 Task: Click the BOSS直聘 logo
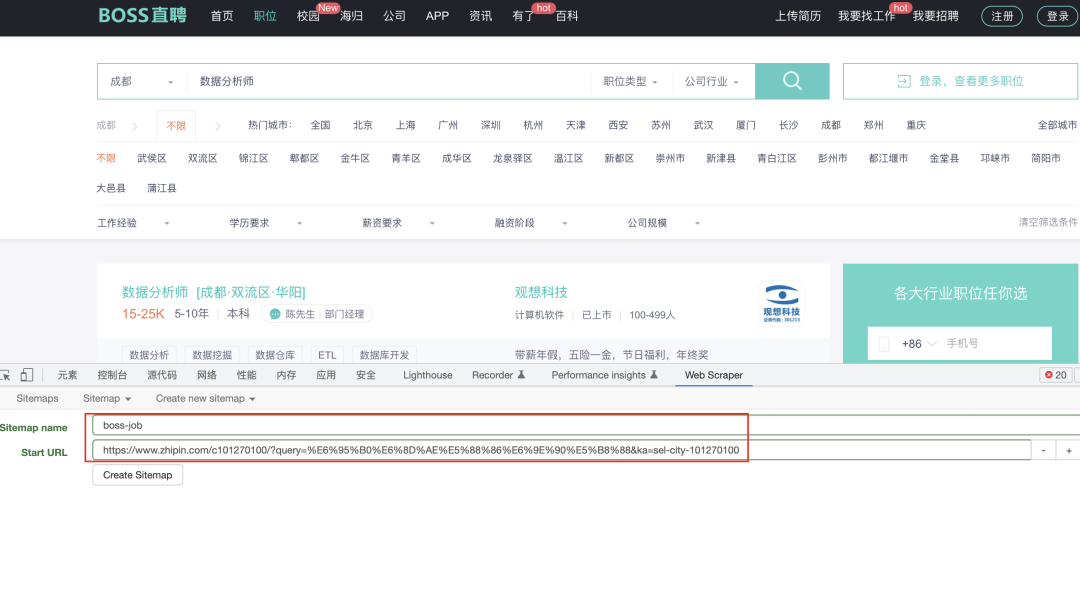click(142, 16)
